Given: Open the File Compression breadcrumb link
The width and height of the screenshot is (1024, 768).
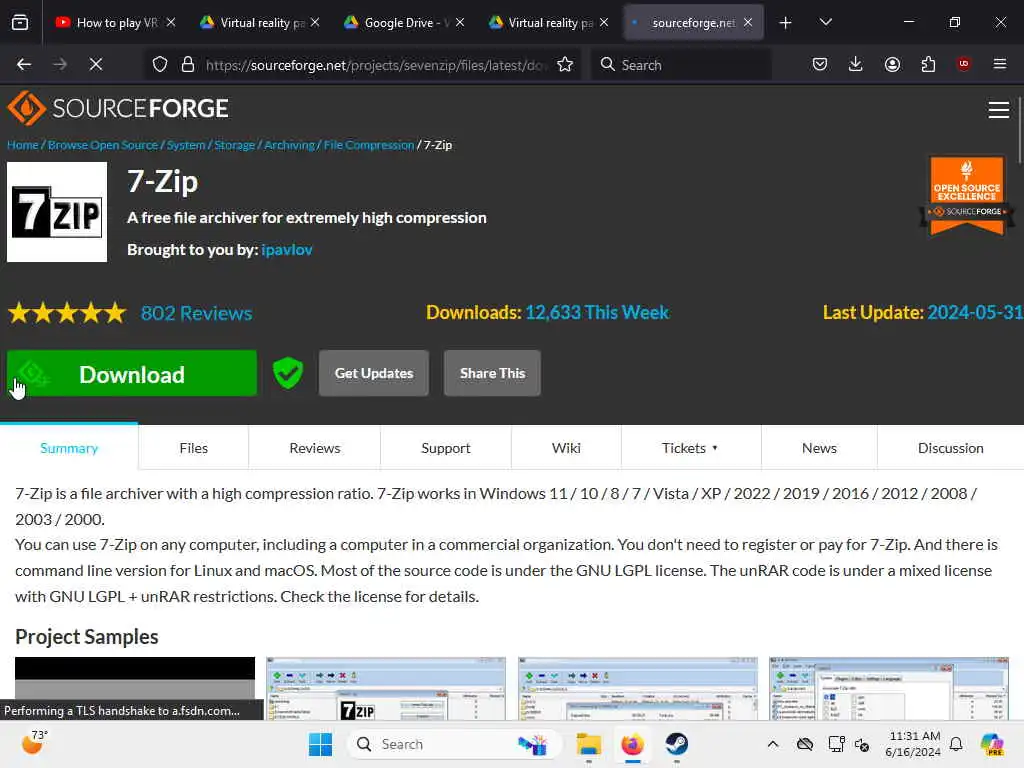Looking at the screenshot, I should (369, 145).
